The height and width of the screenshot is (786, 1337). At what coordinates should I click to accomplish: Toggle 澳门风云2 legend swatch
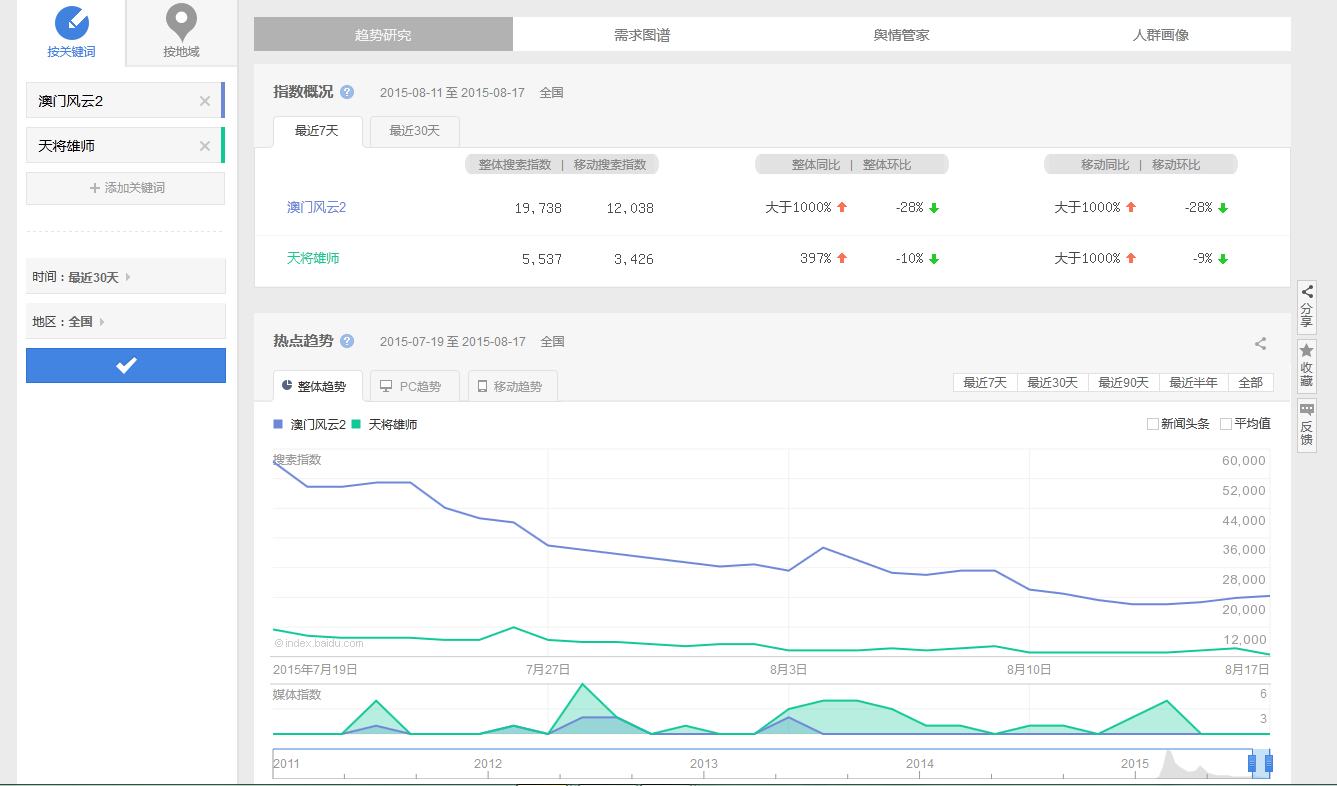click(278, 424)
